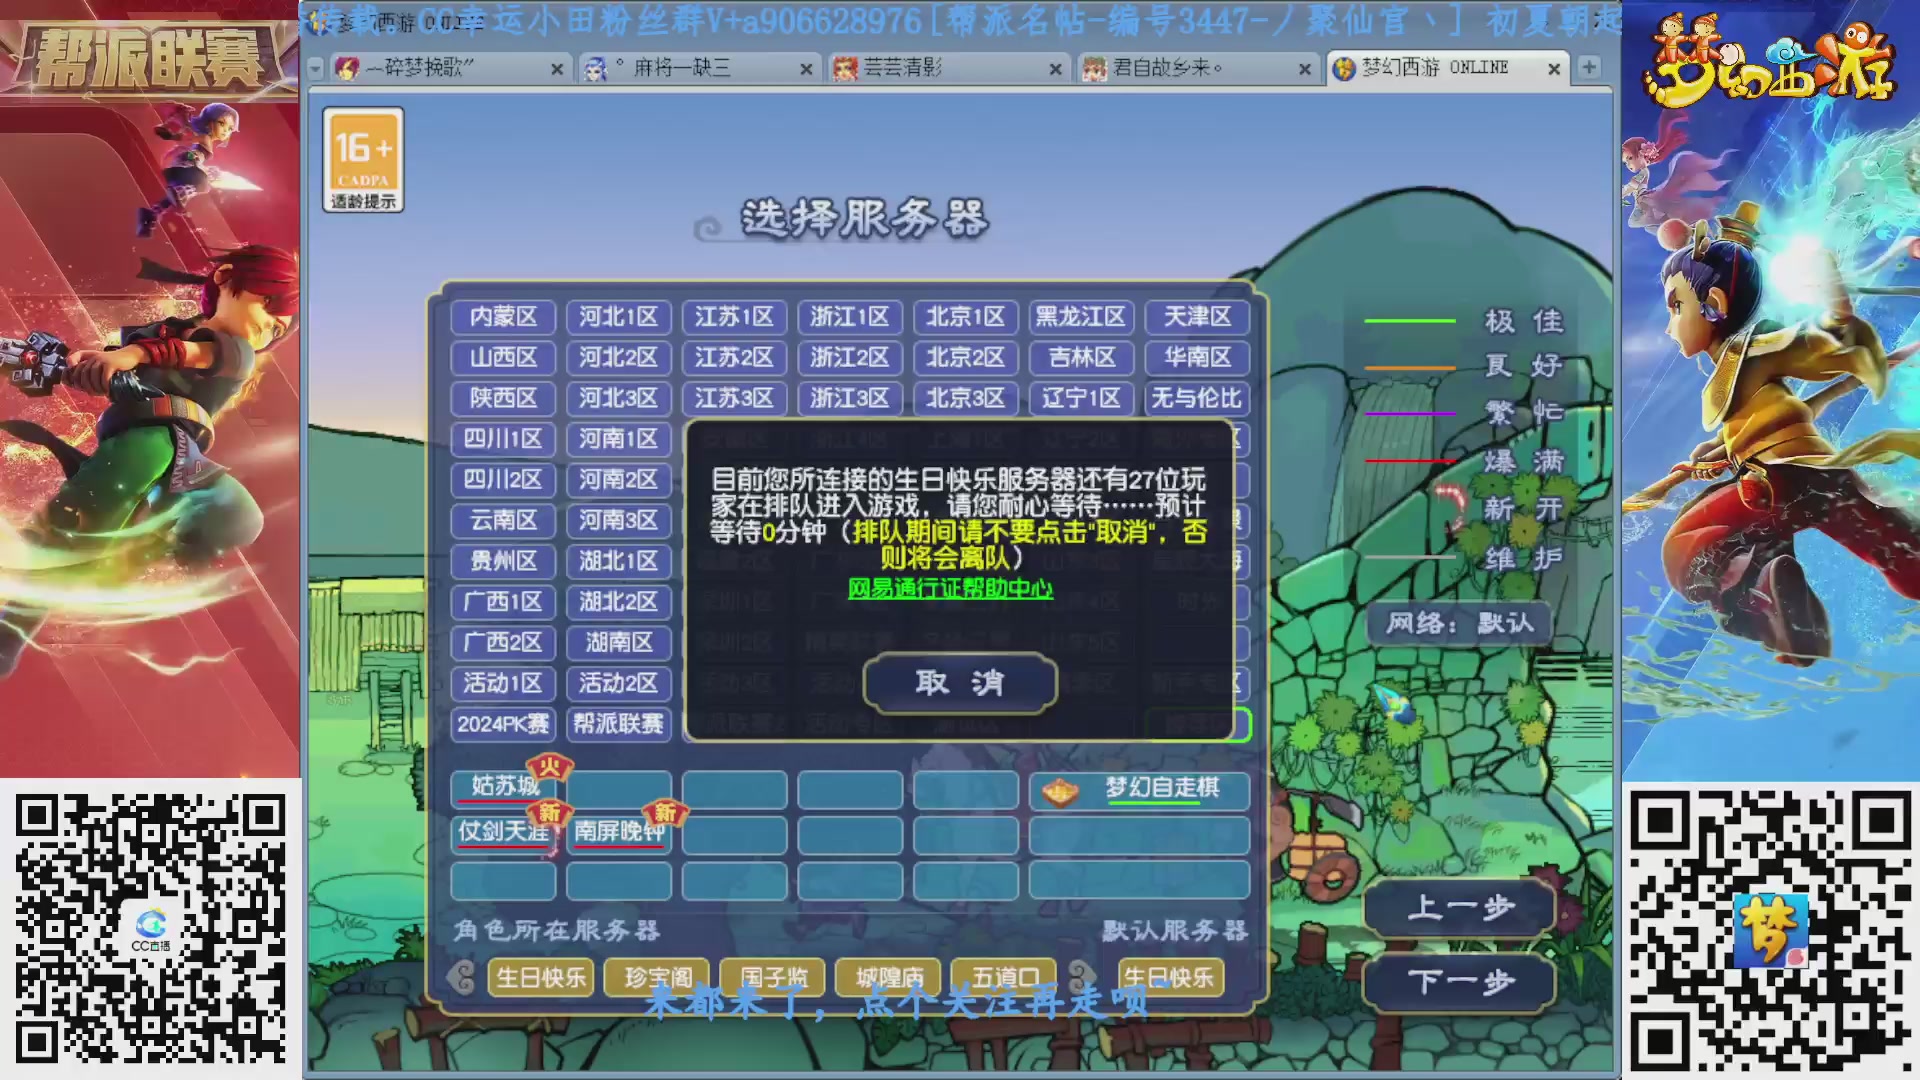Screen dimensions: 1920x1080
Task: Select the 2024PK赛 server region
Action: 503,724
